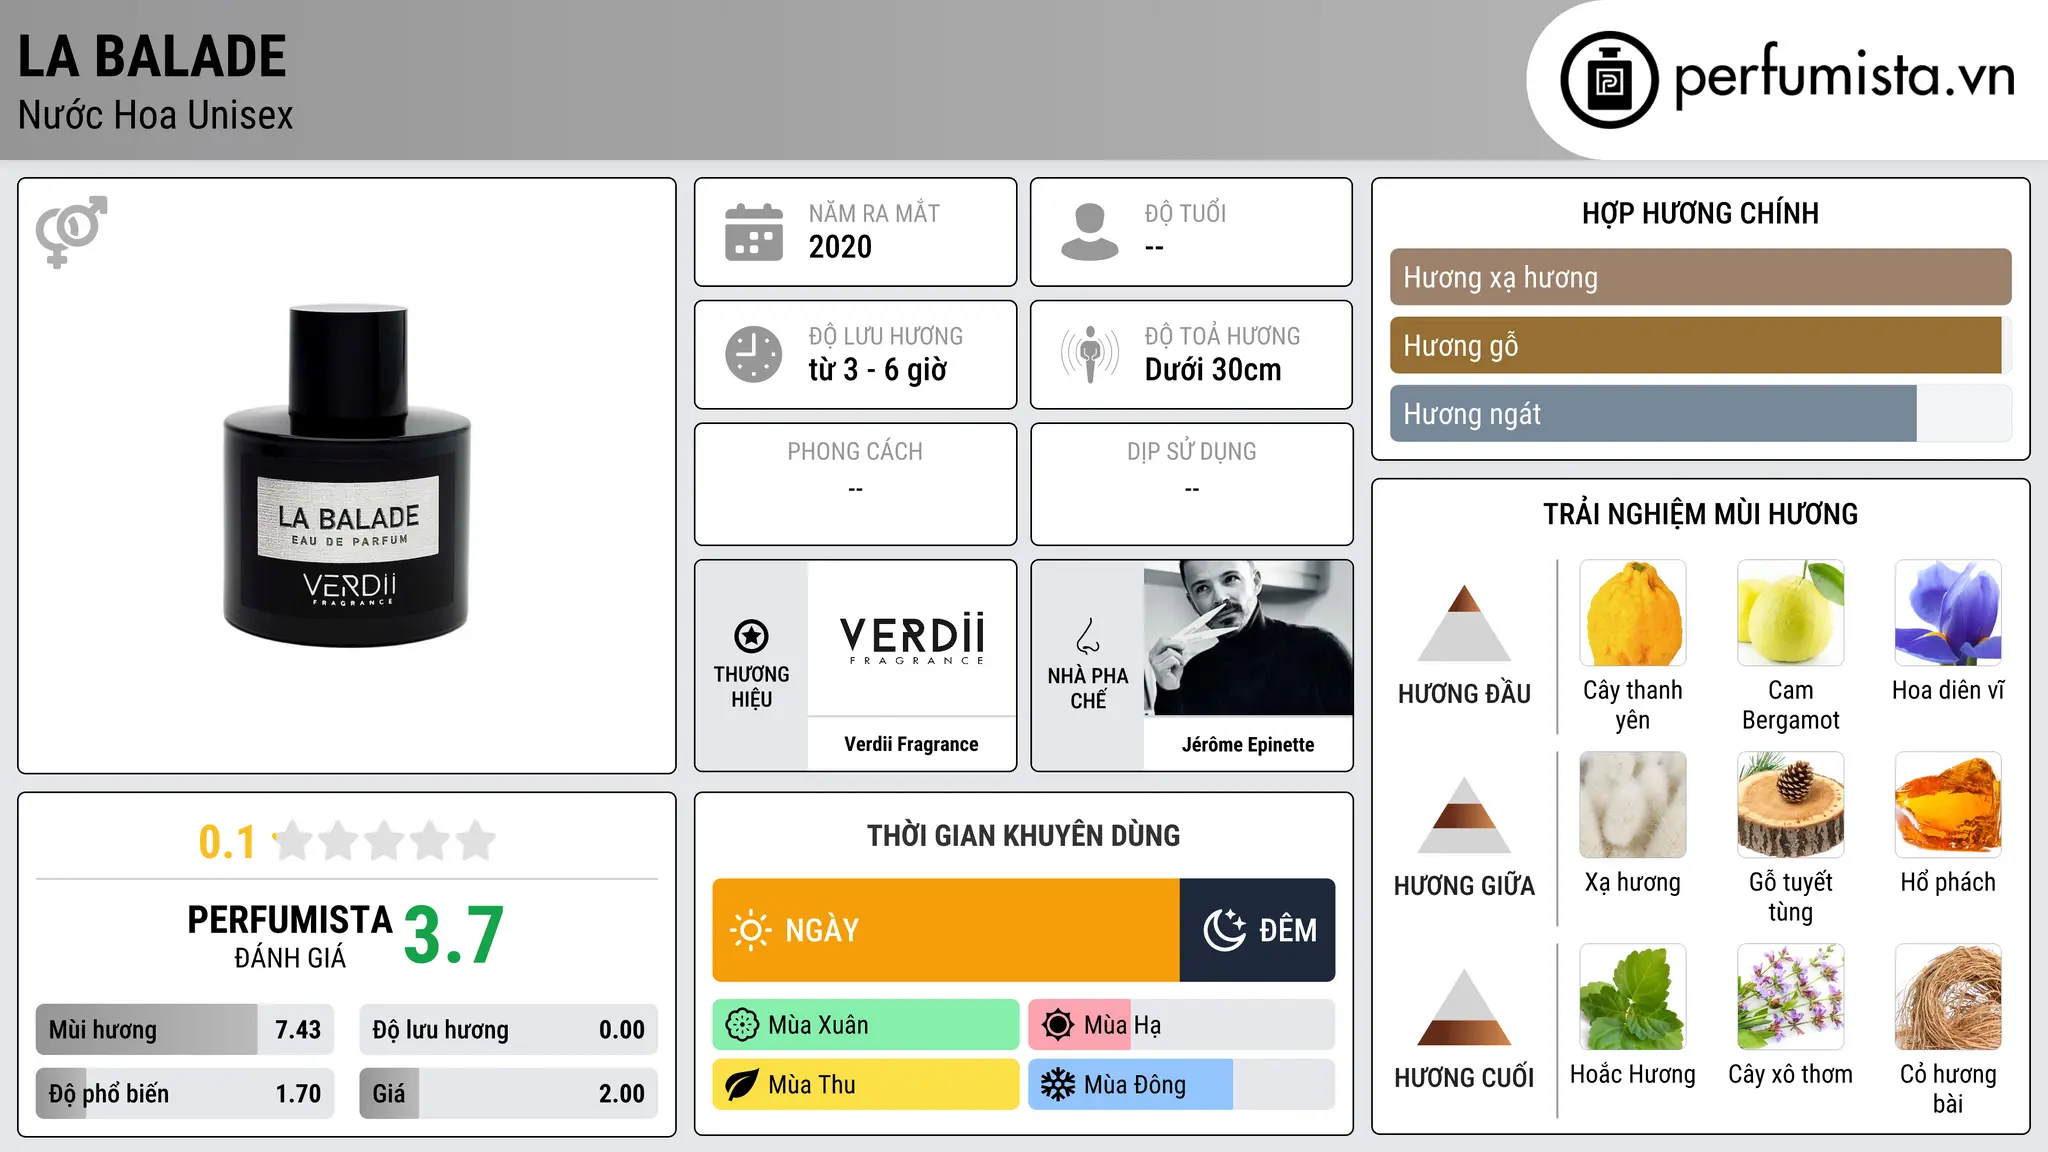Click the TRẢI NGHIỆM MÙI HƯƠNG heading

(1700, 514)
